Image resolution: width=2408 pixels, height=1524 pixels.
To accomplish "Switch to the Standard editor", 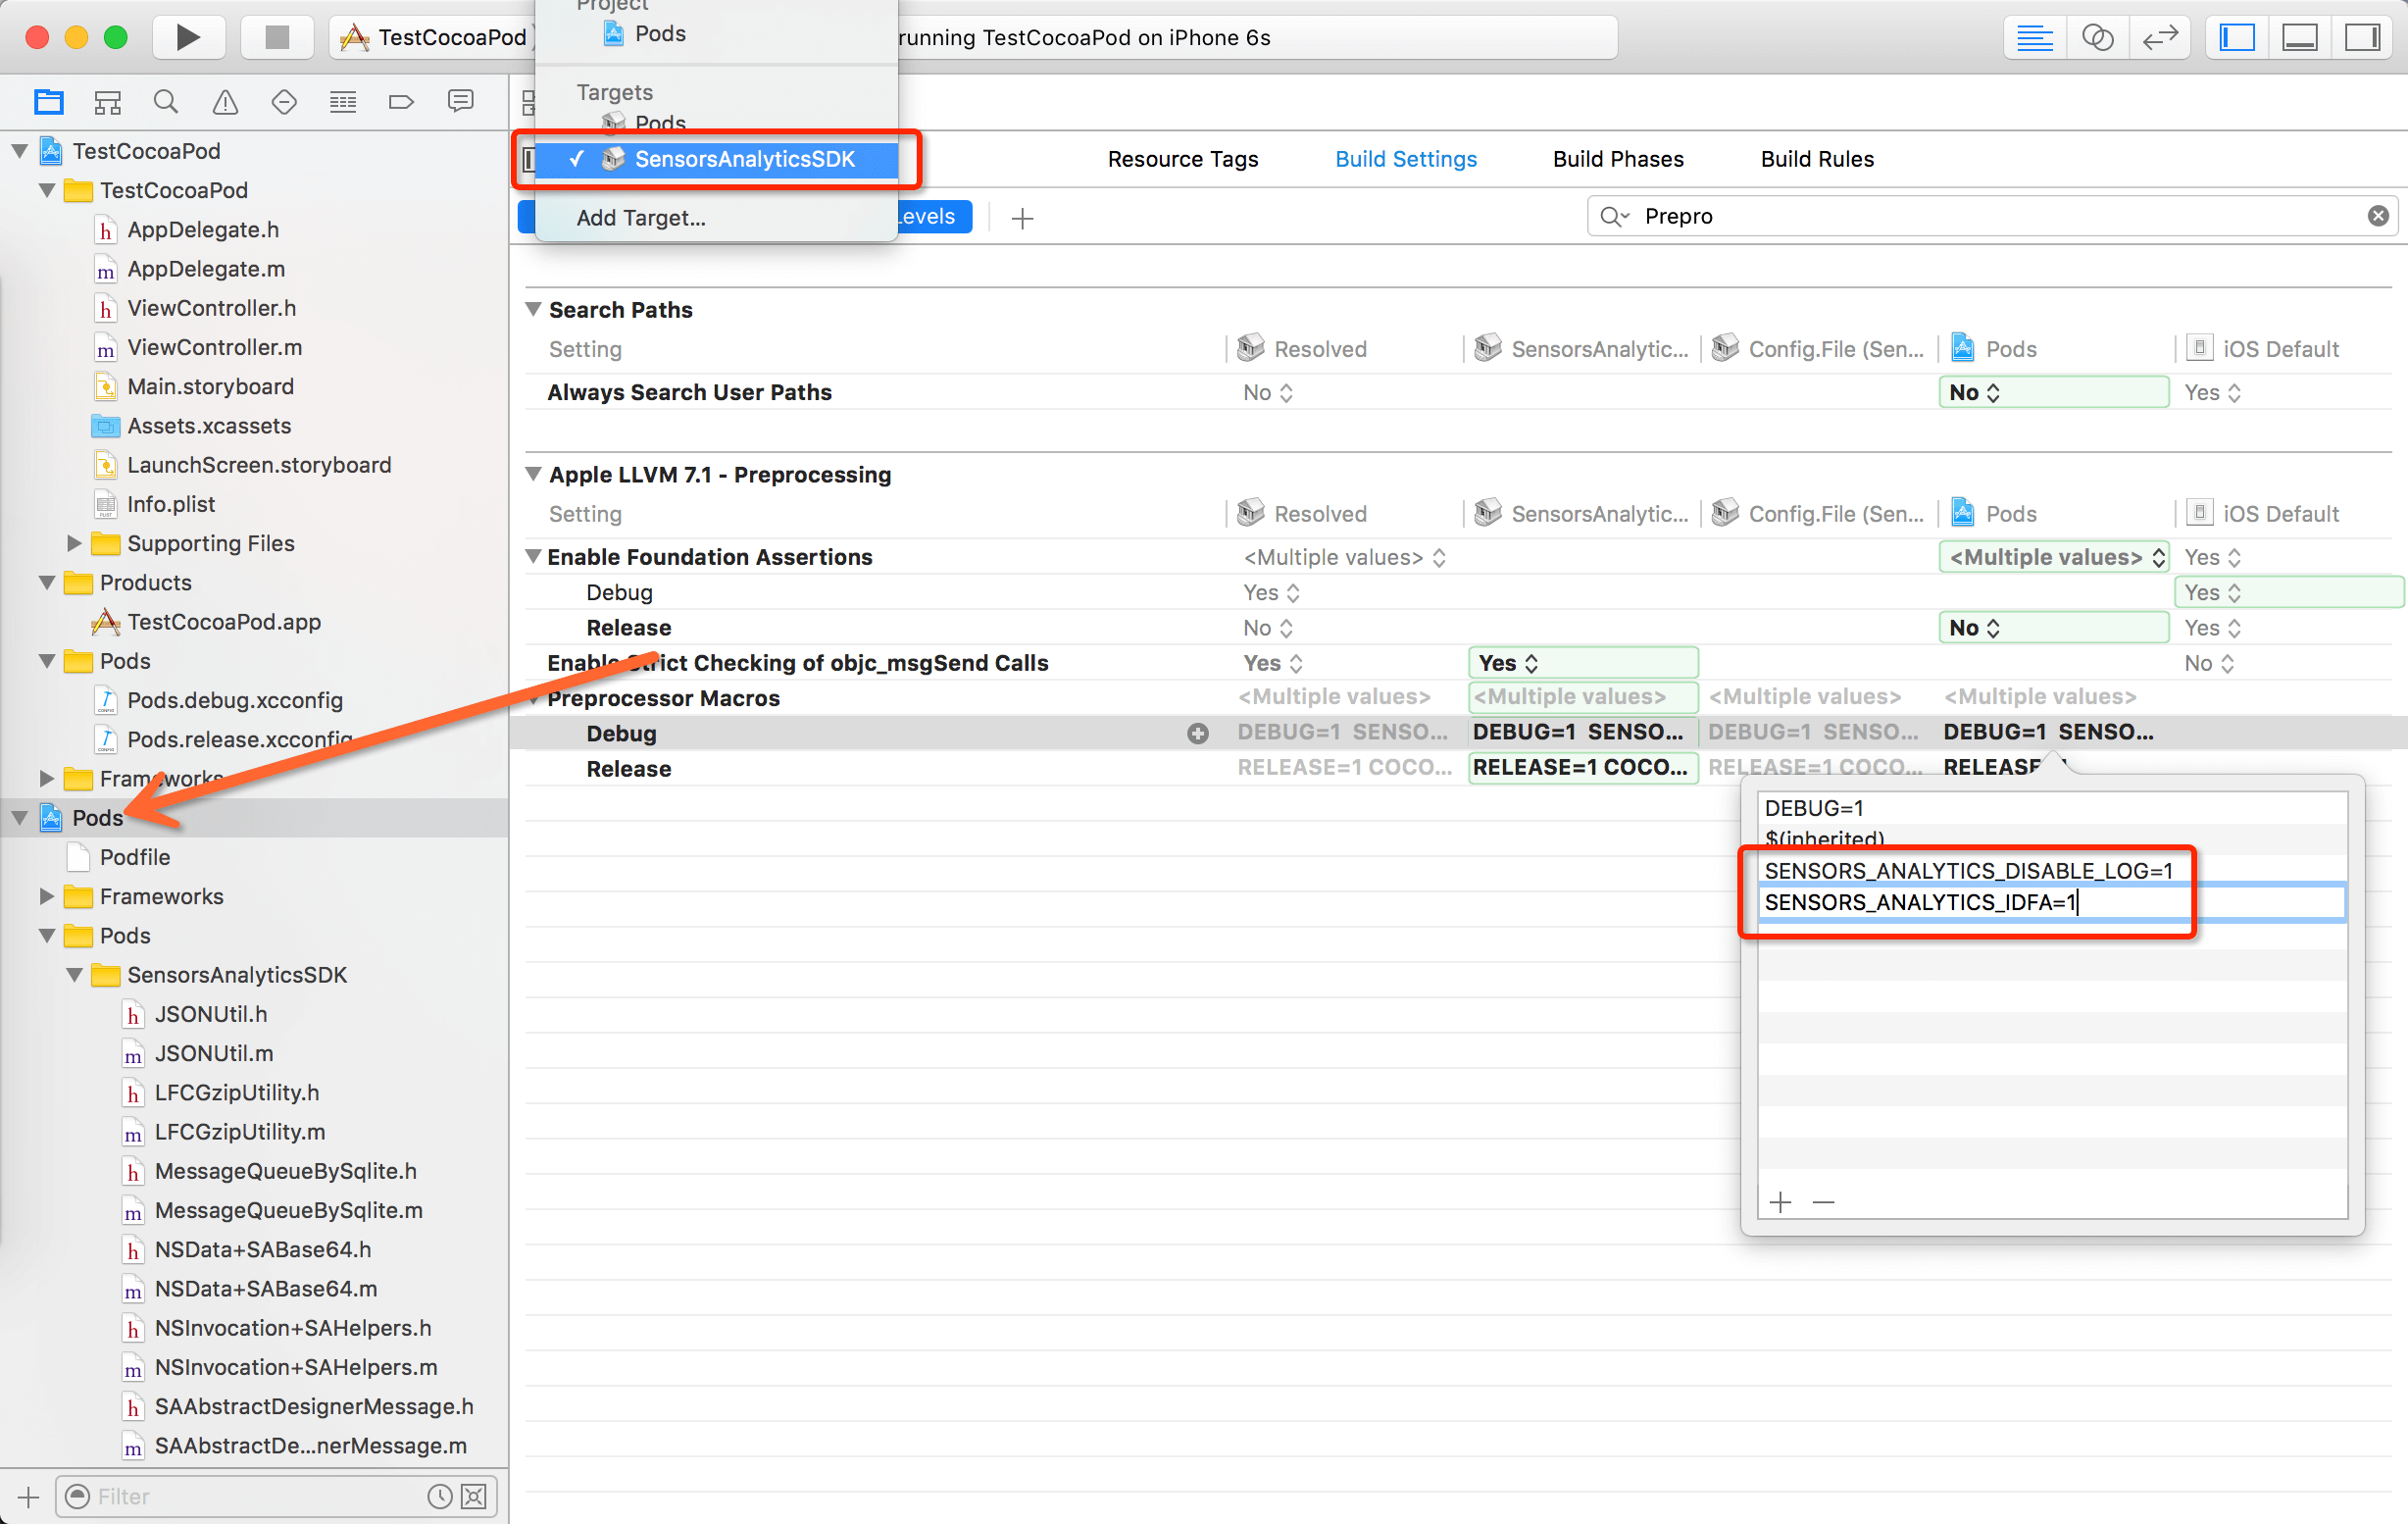I will click(x=2035, y=38).
